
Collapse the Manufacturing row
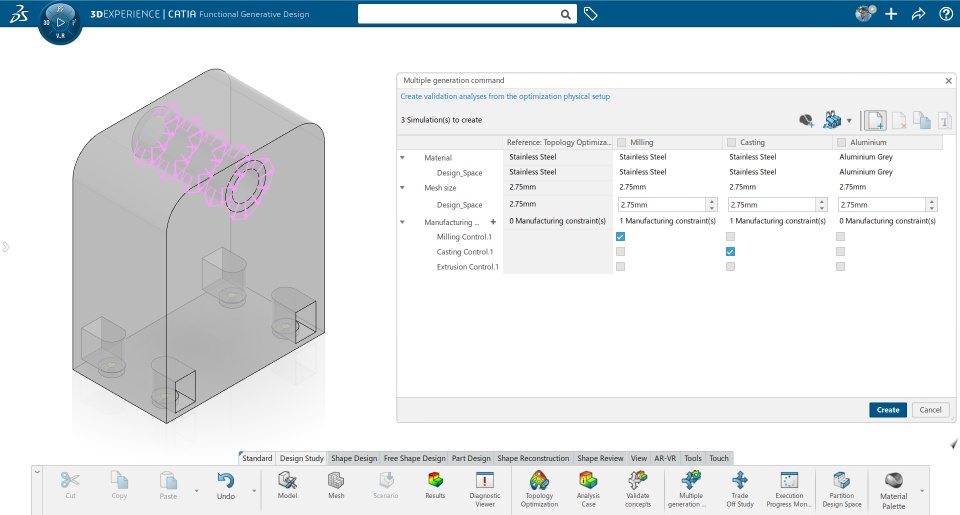pos(403,222)
